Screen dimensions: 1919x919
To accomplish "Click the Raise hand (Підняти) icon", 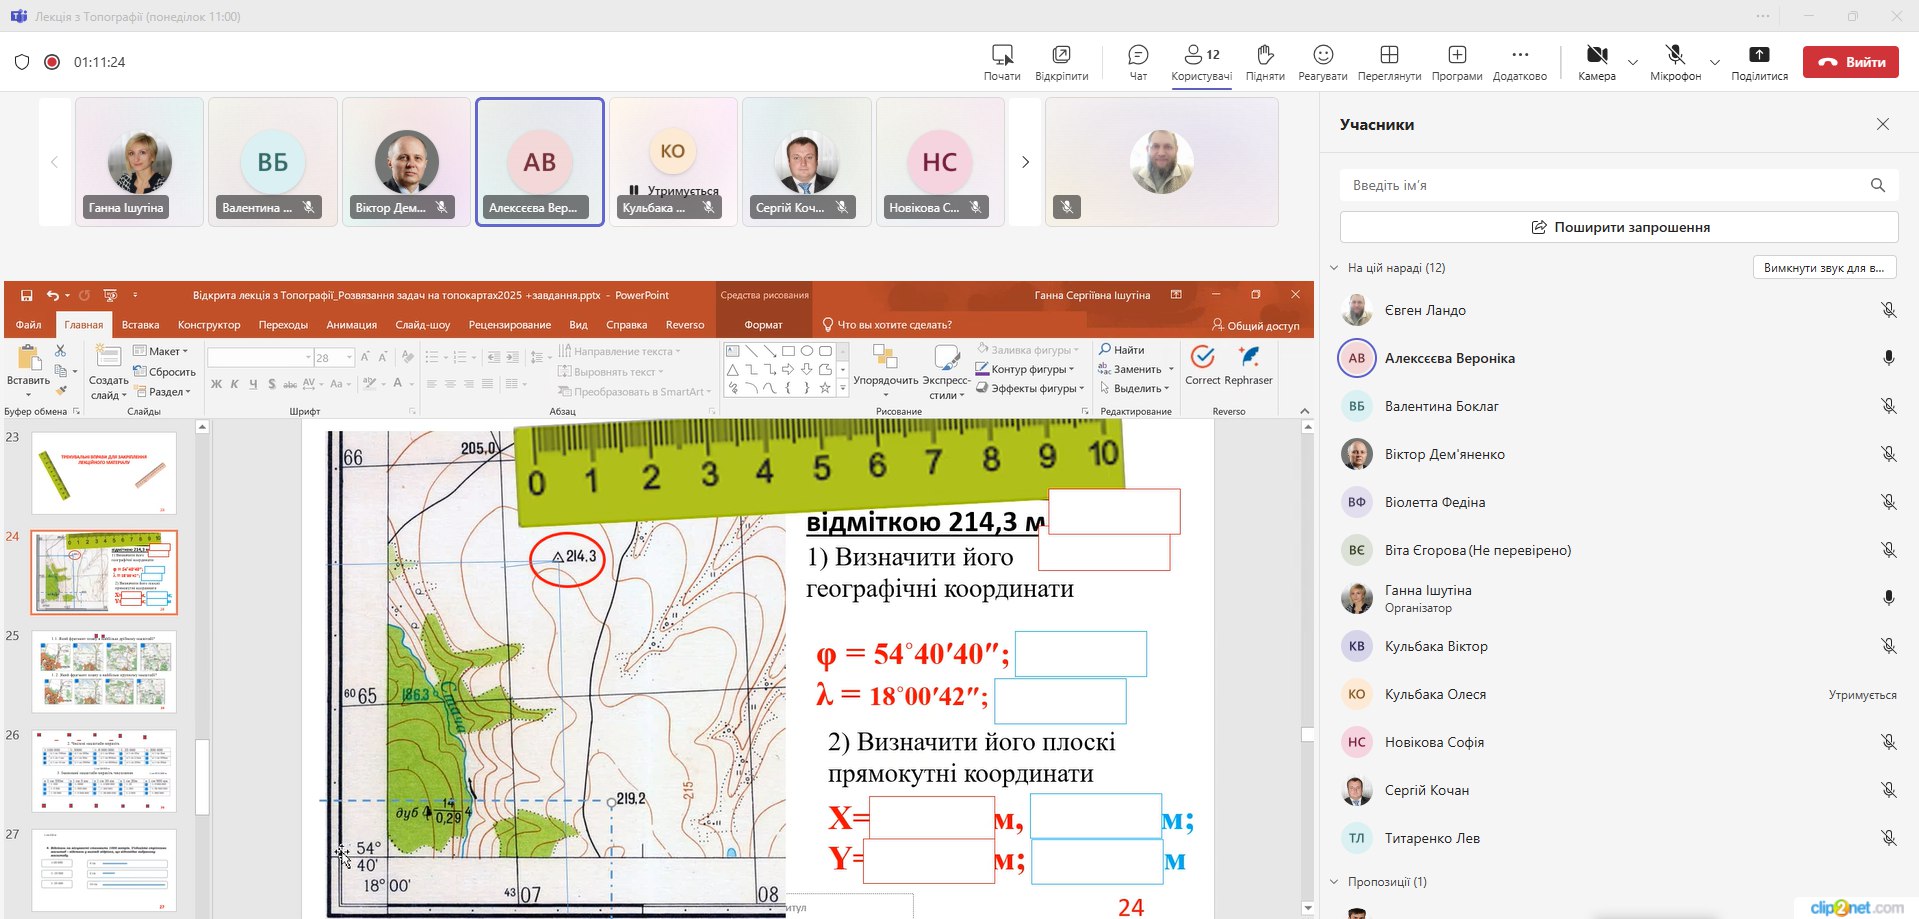I will coord(1265,55).
